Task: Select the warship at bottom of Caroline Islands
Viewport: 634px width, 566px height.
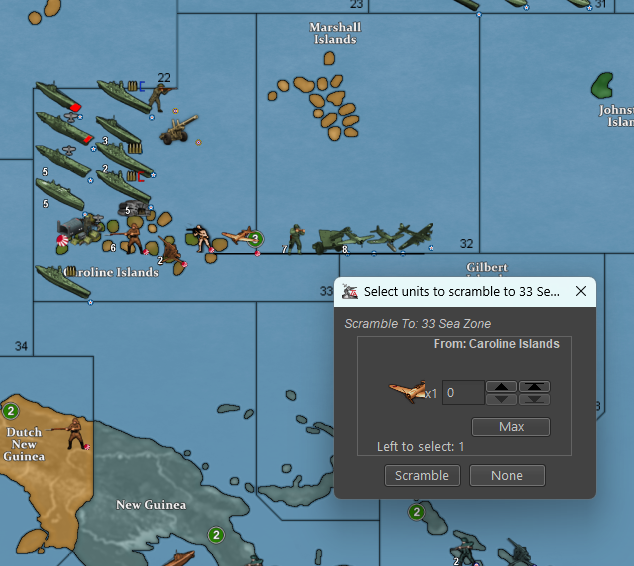Action: click(x=62, y=281)
